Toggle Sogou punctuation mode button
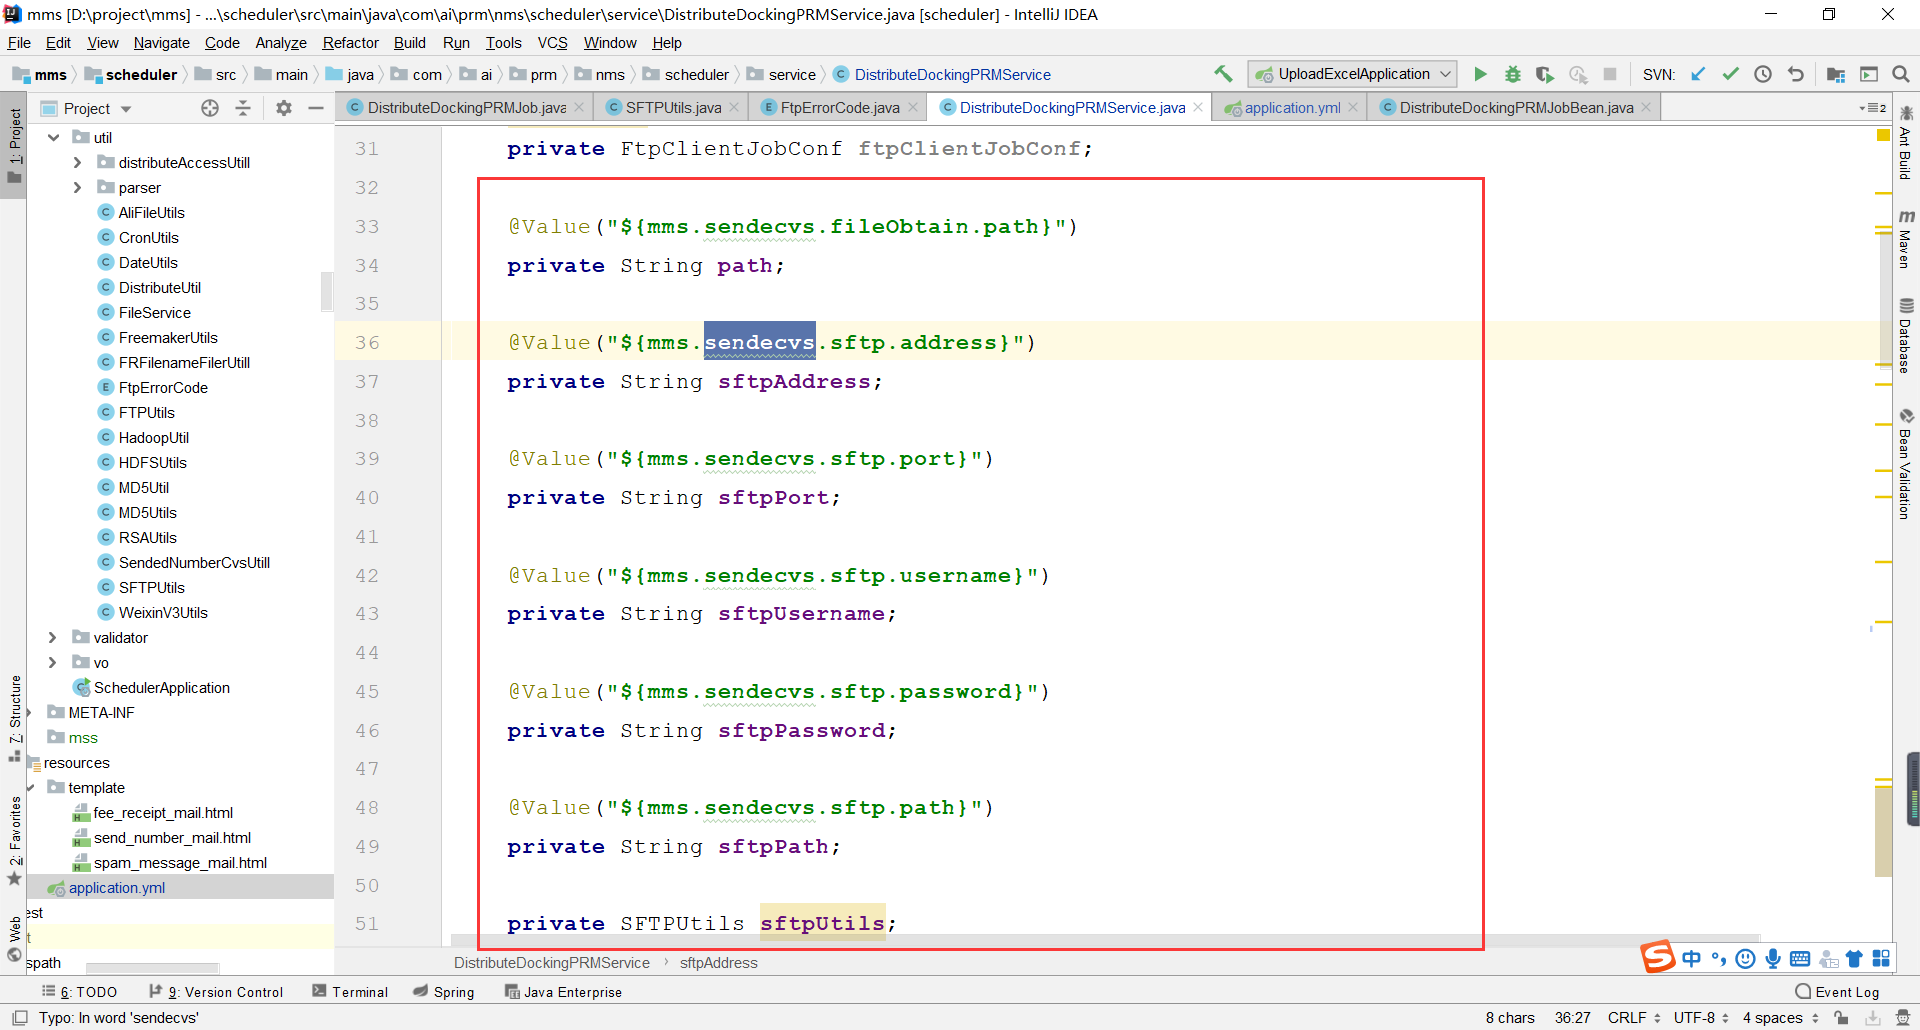Viewport: 1920px width, 1030px height. 1719,959
